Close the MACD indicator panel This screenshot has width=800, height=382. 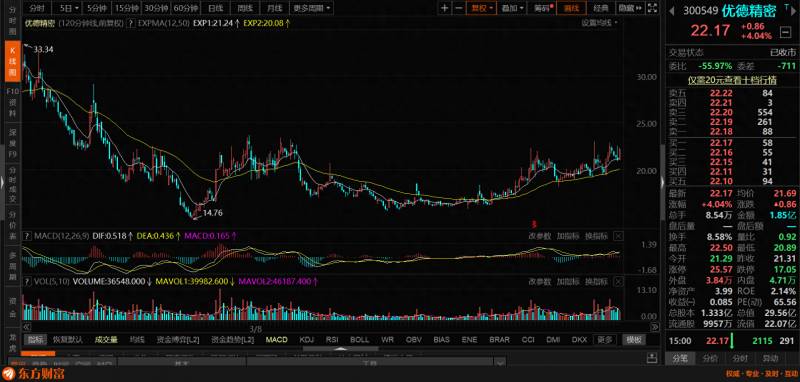coord(618,236)
